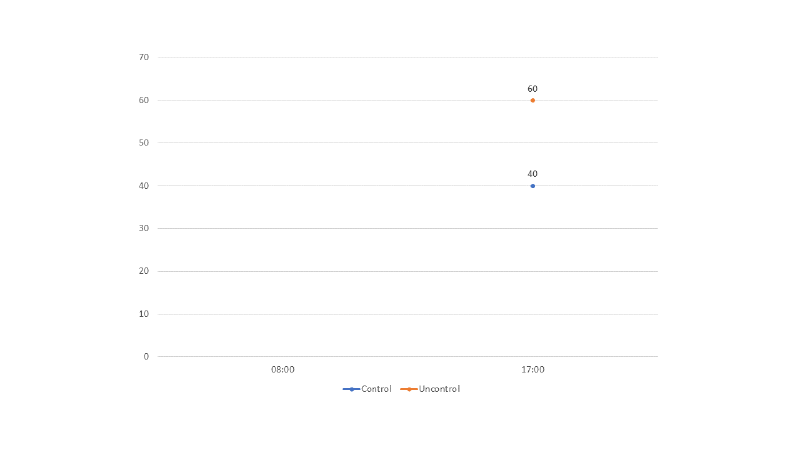Select the data label 60
Viewport: 800px width, 450px height.
tap(533, 89)
